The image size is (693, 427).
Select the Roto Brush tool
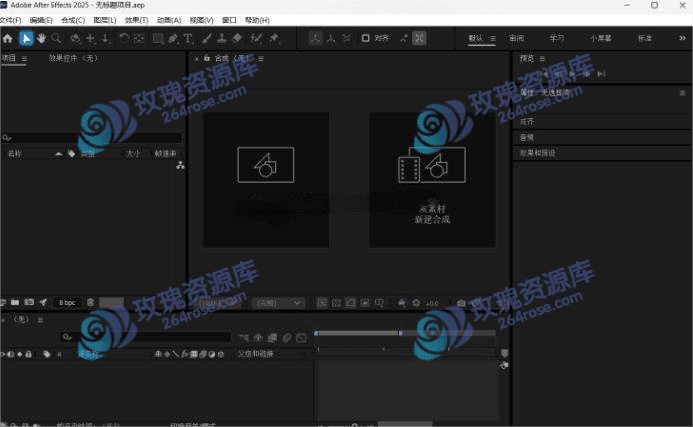point(256,38)
